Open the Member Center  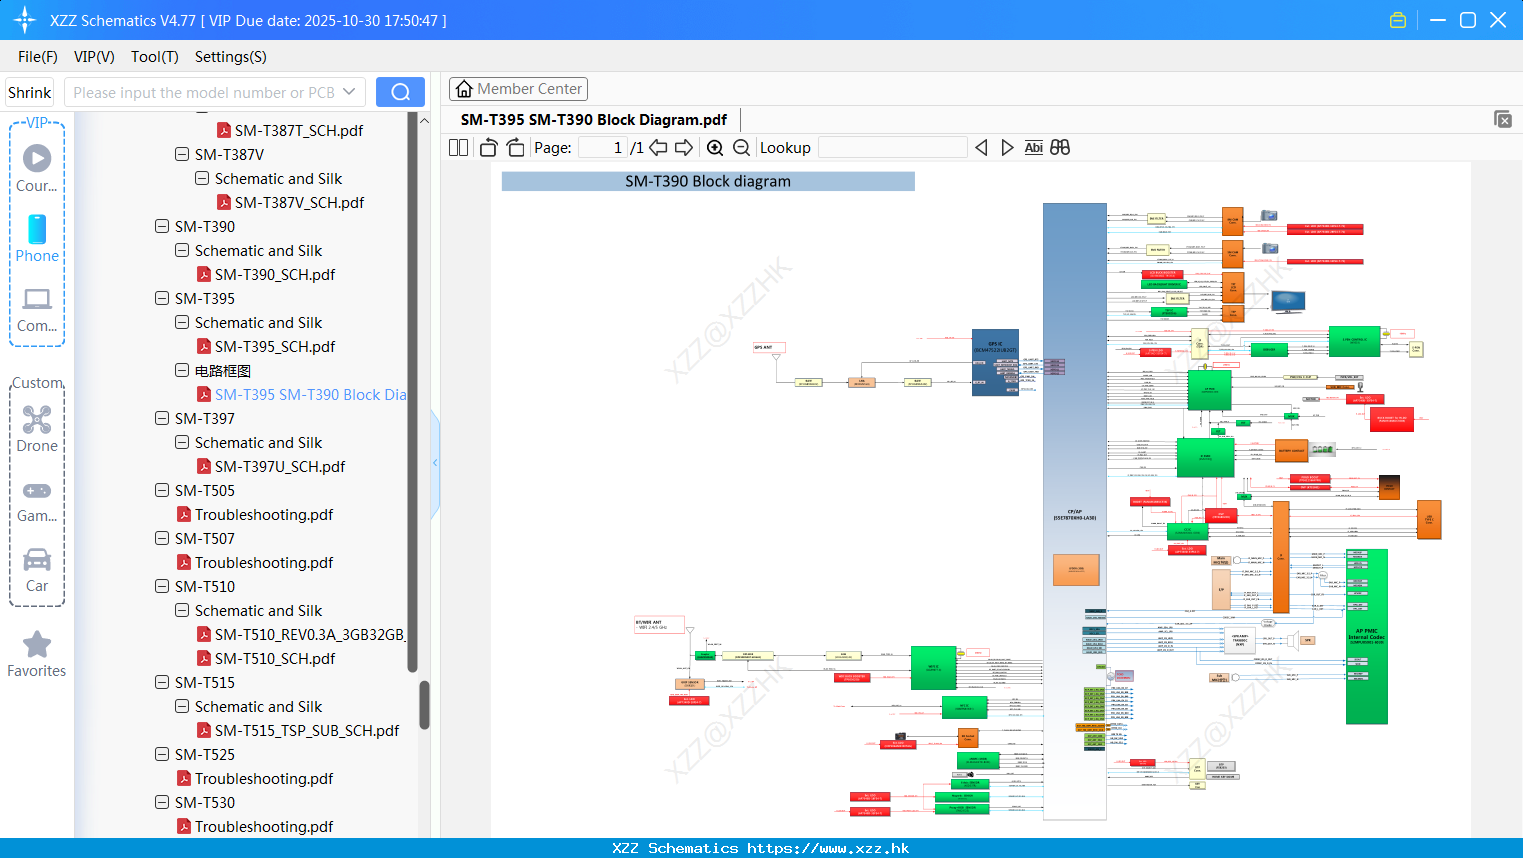coord(518,89)
